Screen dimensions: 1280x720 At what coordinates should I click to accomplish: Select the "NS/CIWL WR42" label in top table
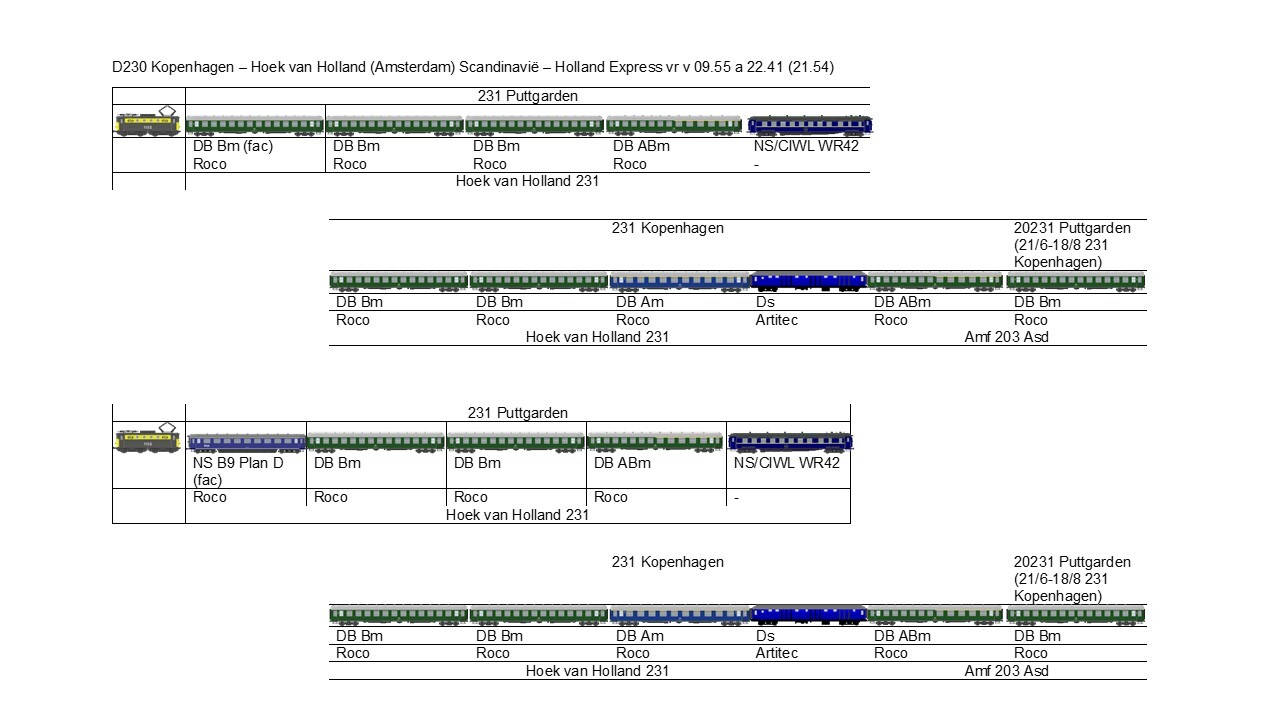[806, 146]
